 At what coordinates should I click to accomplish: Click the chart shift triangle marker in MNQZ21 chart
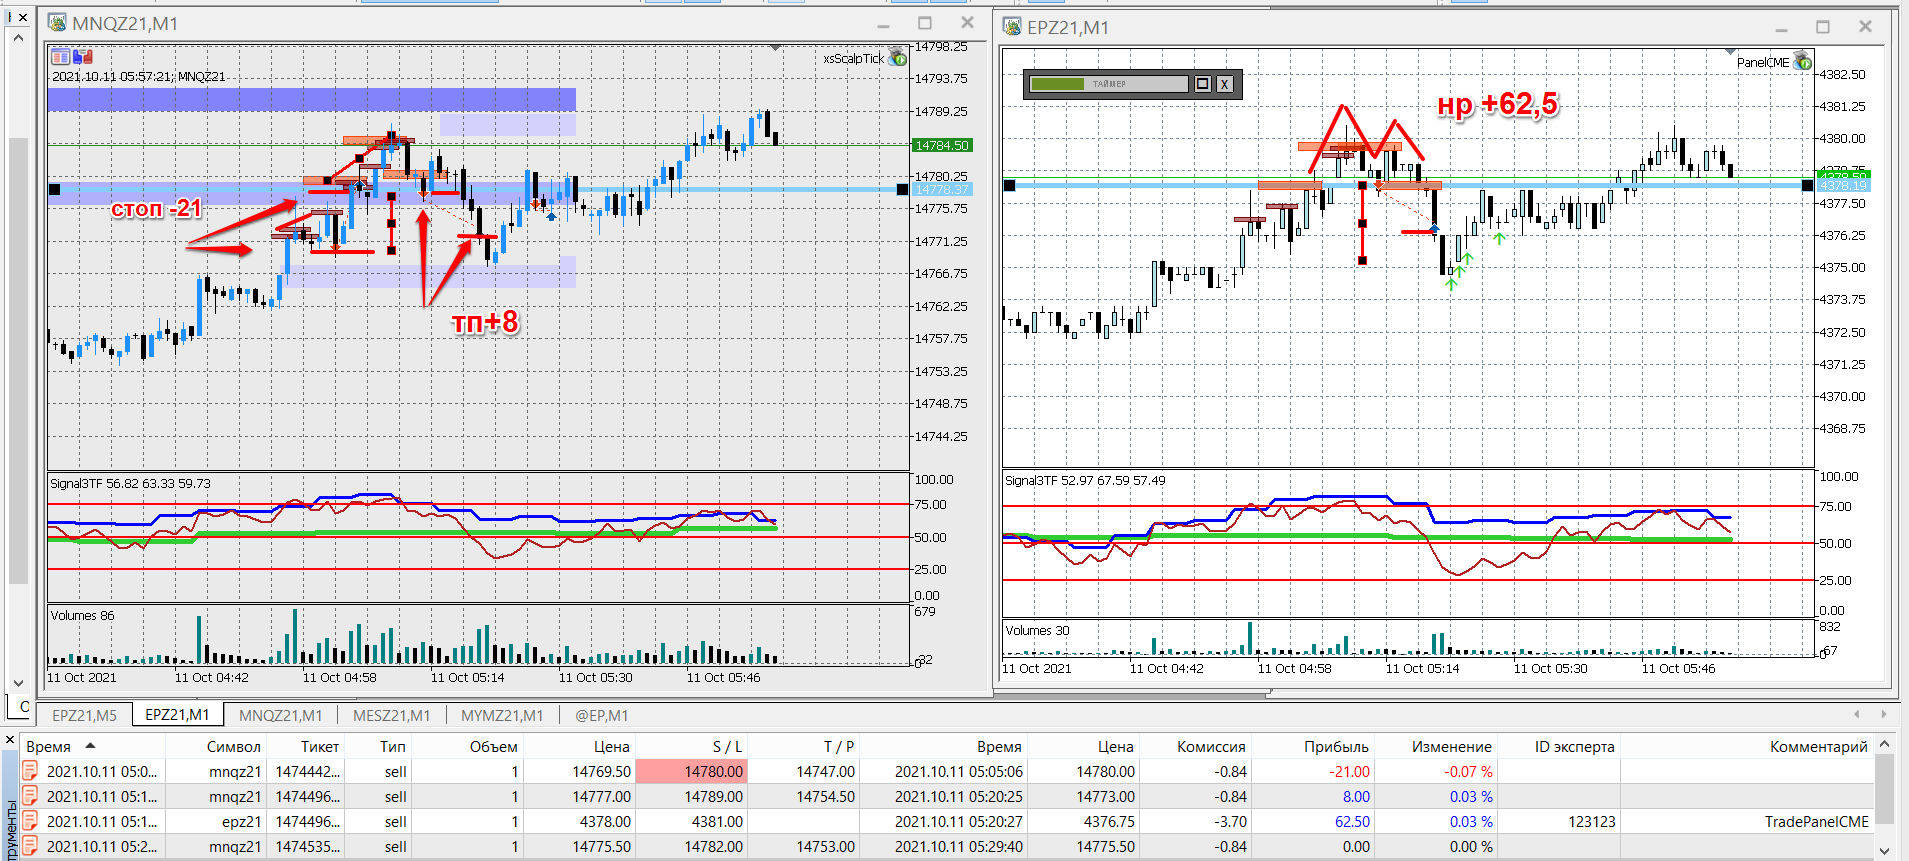coord(776,48)
